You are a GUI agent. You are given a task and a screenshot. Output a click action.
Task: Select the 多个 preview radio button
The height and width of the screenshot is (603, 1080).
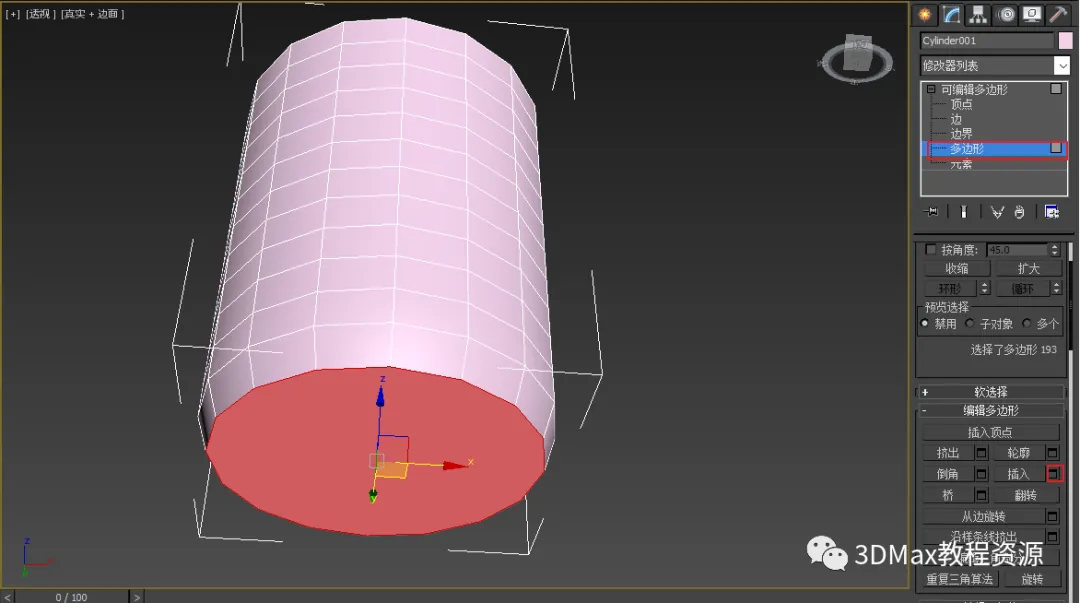tap(1026, 323)
